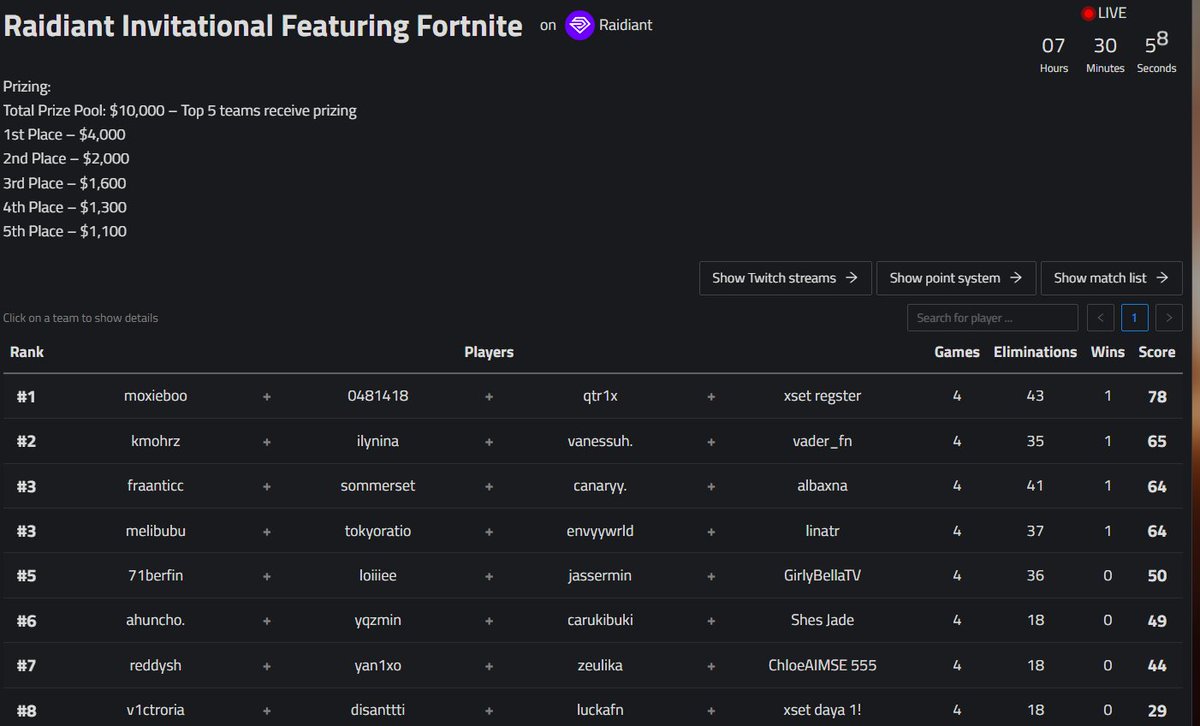Select player qtr1x

(600, 396)
